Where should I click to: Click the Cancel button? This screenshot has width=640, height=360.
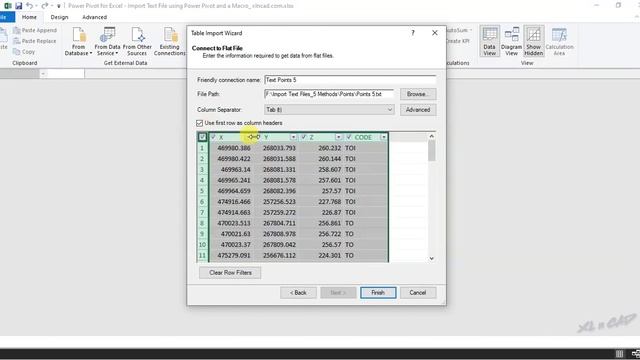tap(418, 293)
